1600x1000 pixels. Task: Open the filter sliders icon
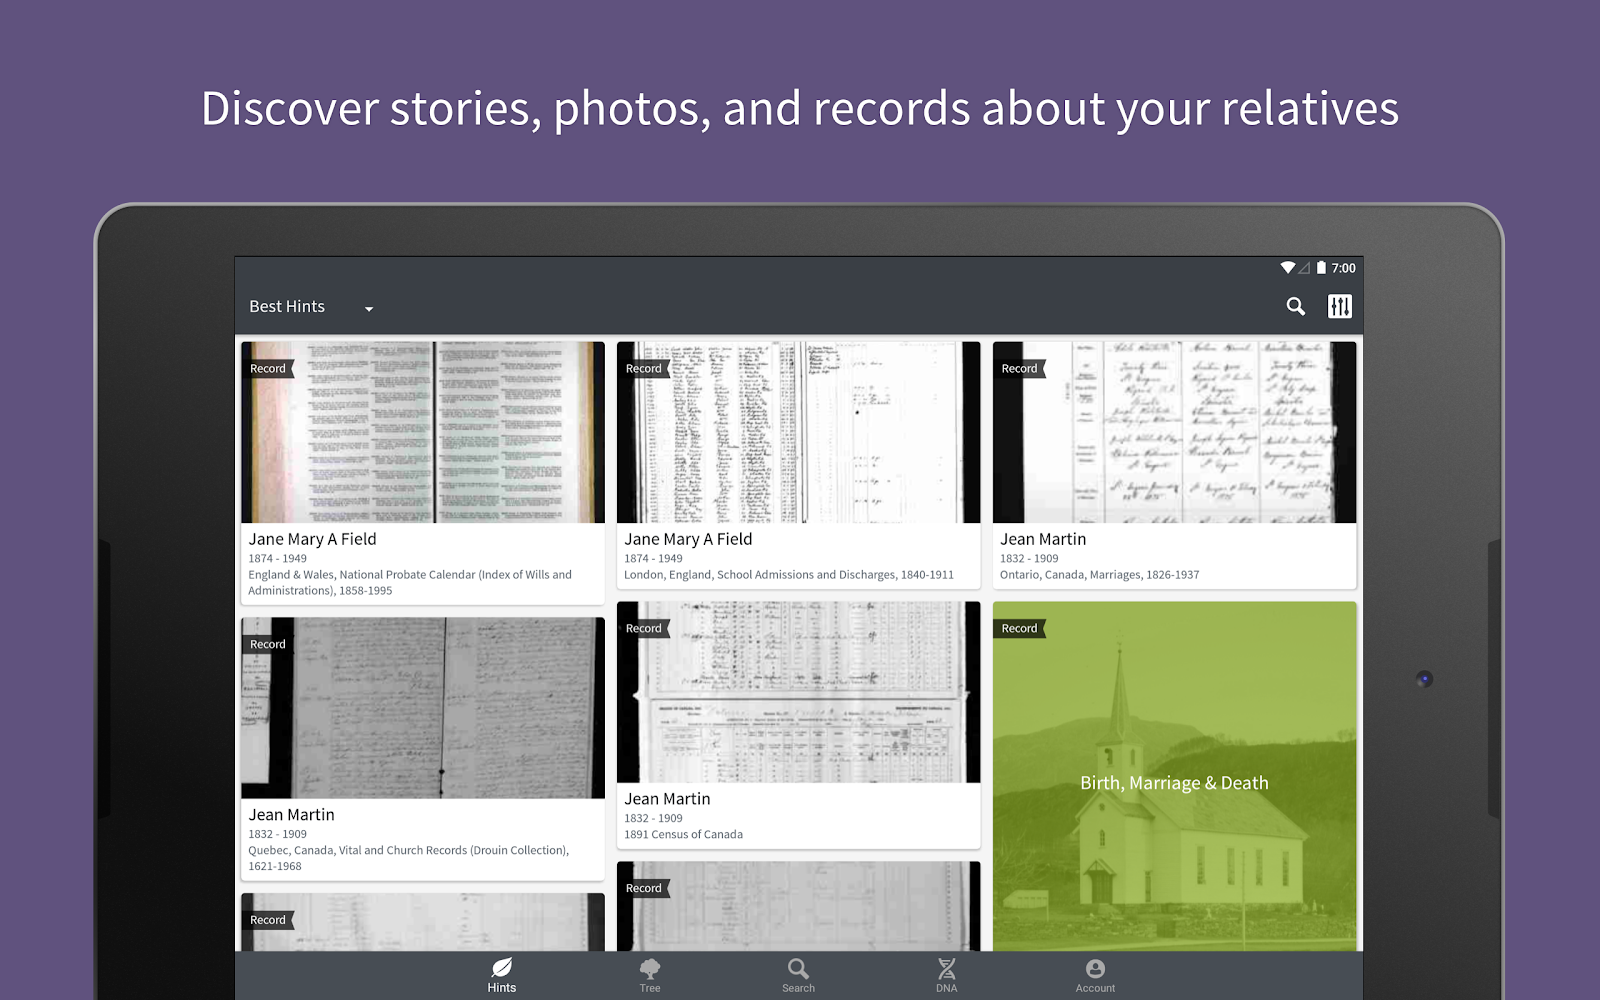tap(1340, 307)
